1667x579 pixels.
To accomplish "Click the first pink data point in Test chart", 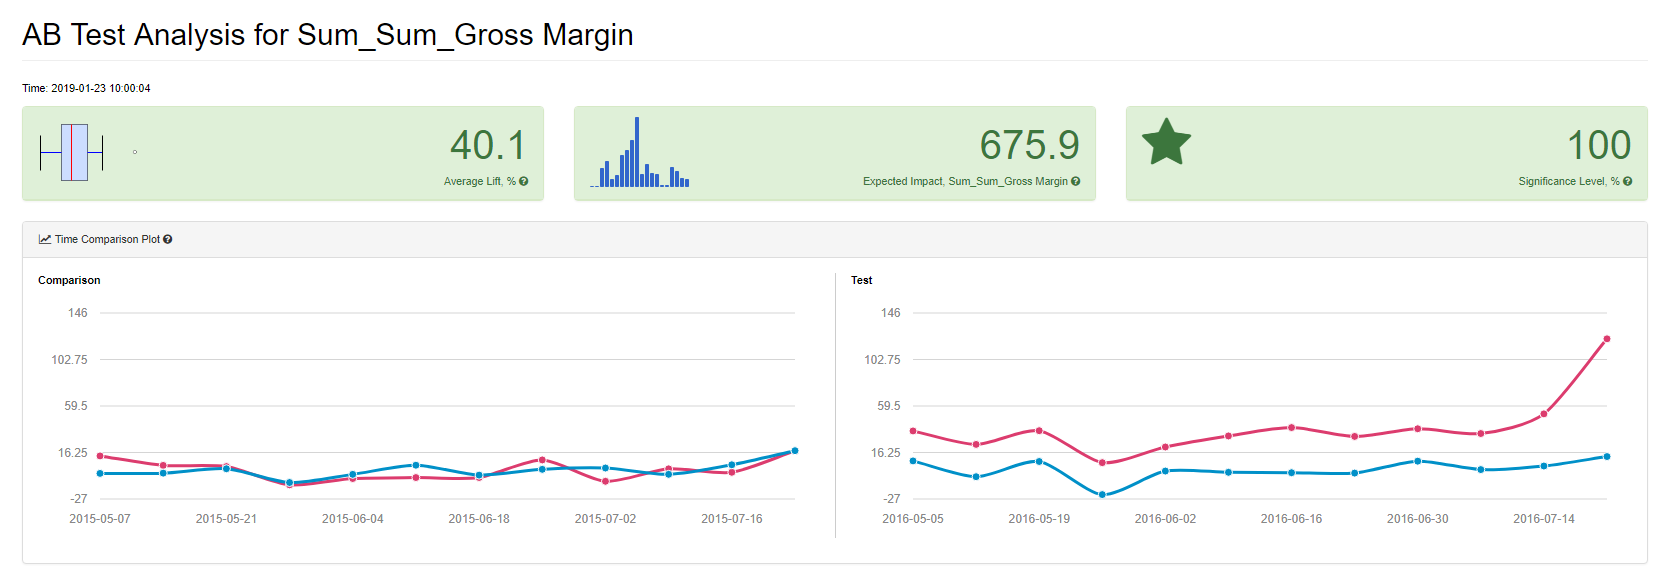I will (913, 431).
